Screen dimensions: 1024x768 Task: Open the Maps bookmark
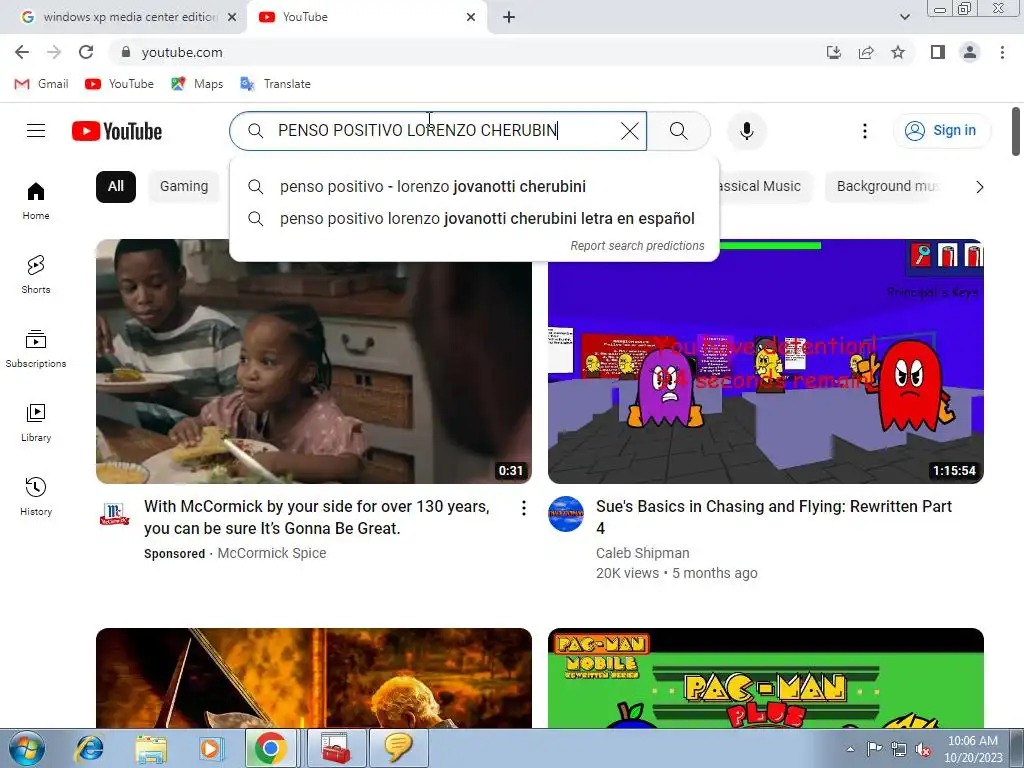tap(197, 84)
